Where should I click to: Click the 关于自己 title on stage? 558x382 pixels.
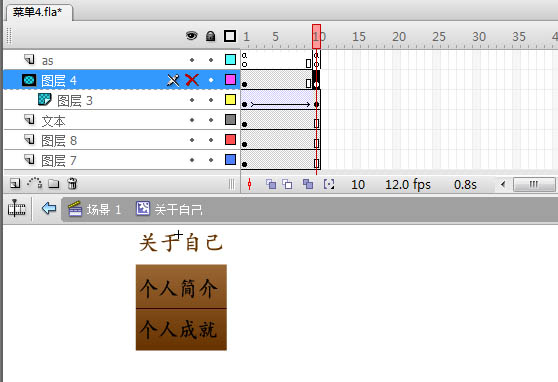[x=181, y=242]
